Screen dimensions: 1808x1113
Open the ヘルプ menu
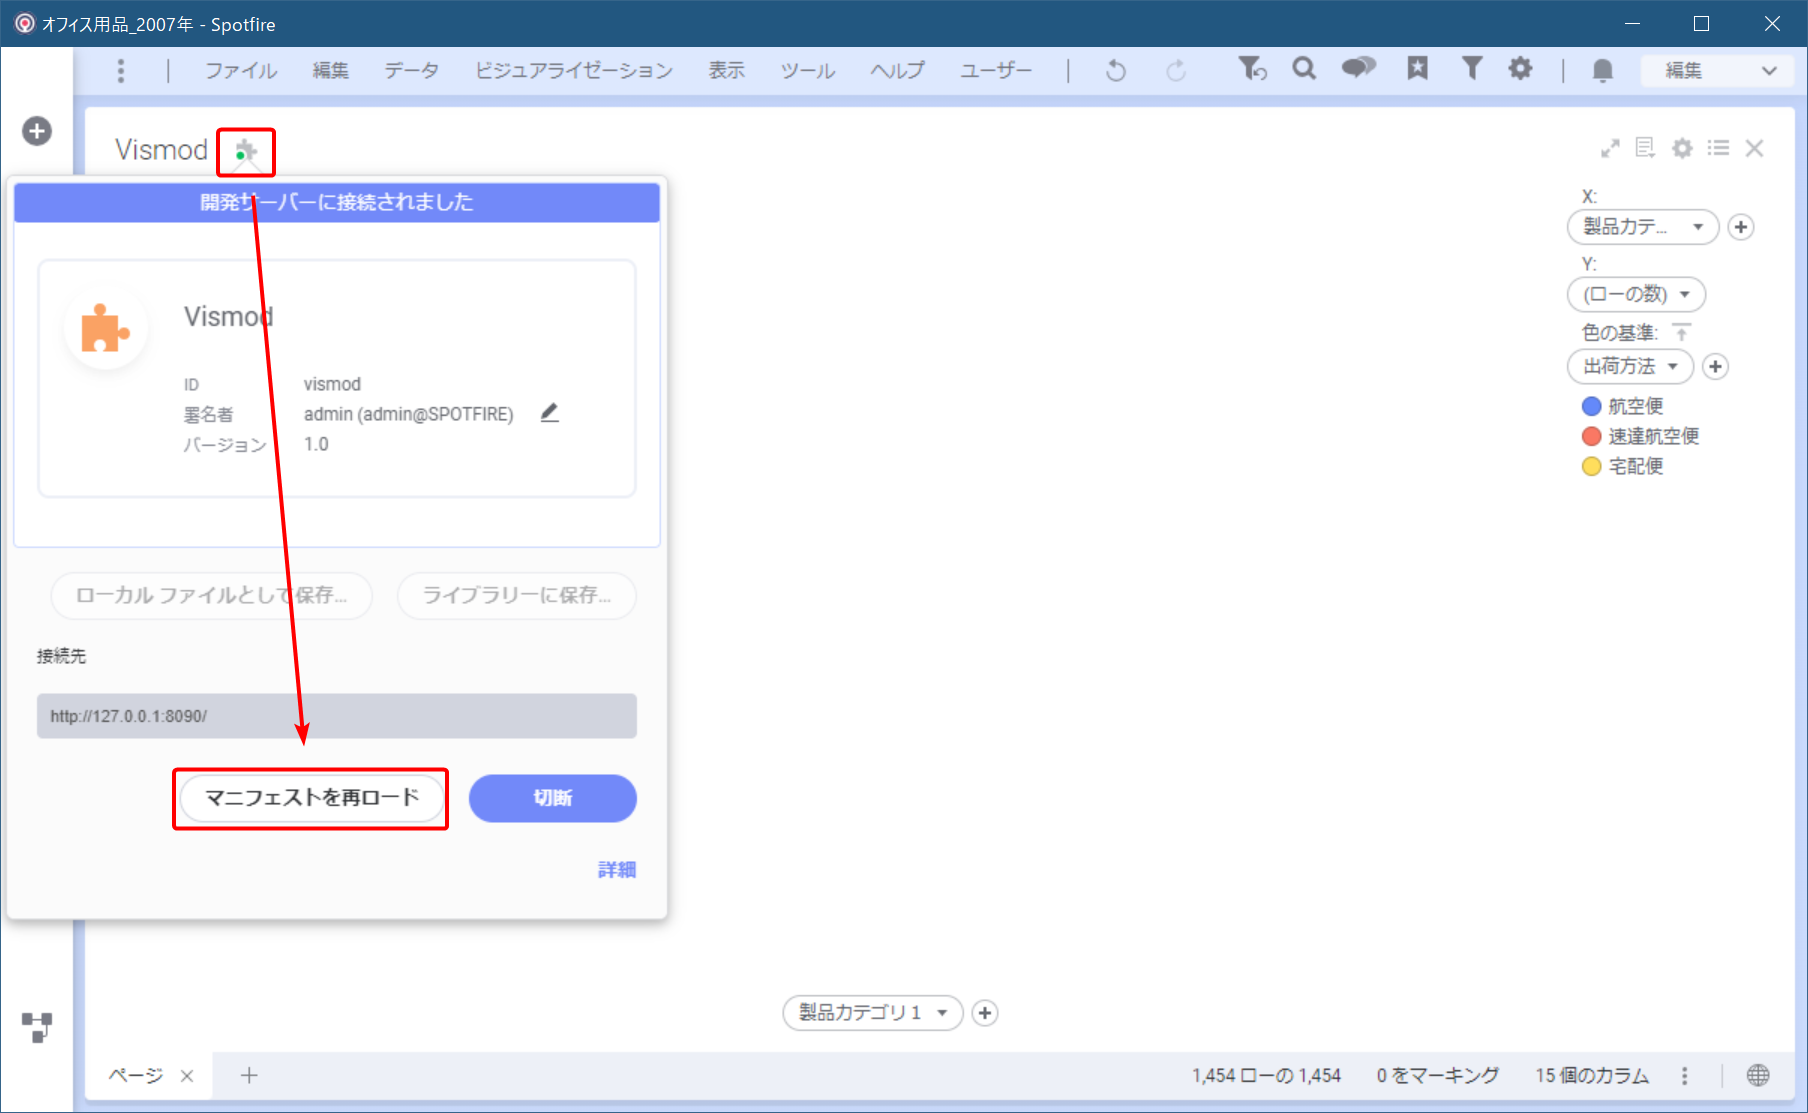point(897,70)
